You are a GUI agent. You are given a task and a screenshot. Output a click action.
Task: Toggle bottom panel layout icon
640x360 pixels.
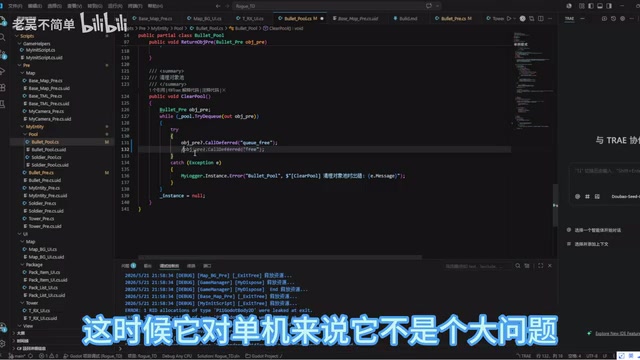600,6
